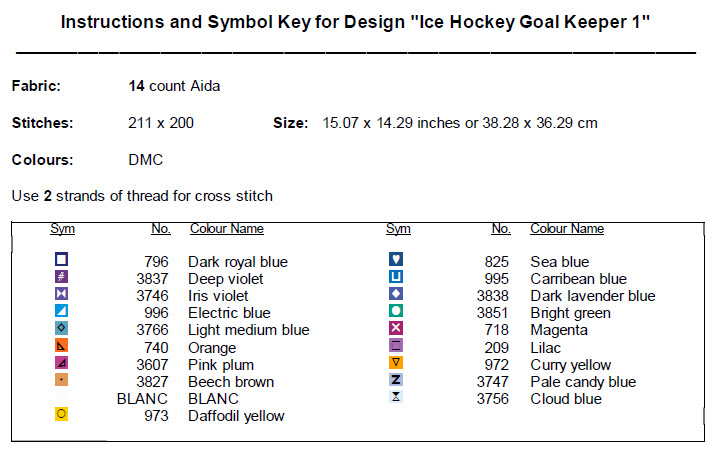Click the Orange triangle symbol icon

62,345
